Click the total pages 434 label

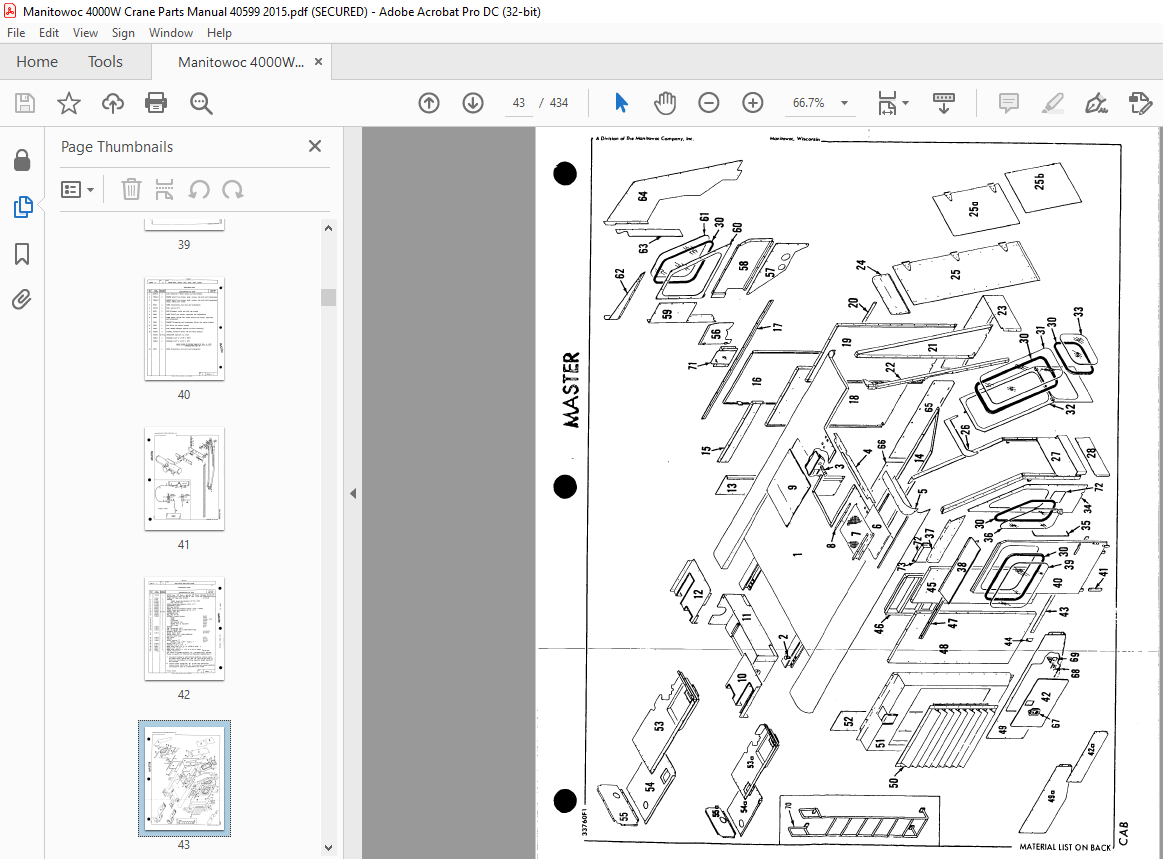(x=559, y=103)
